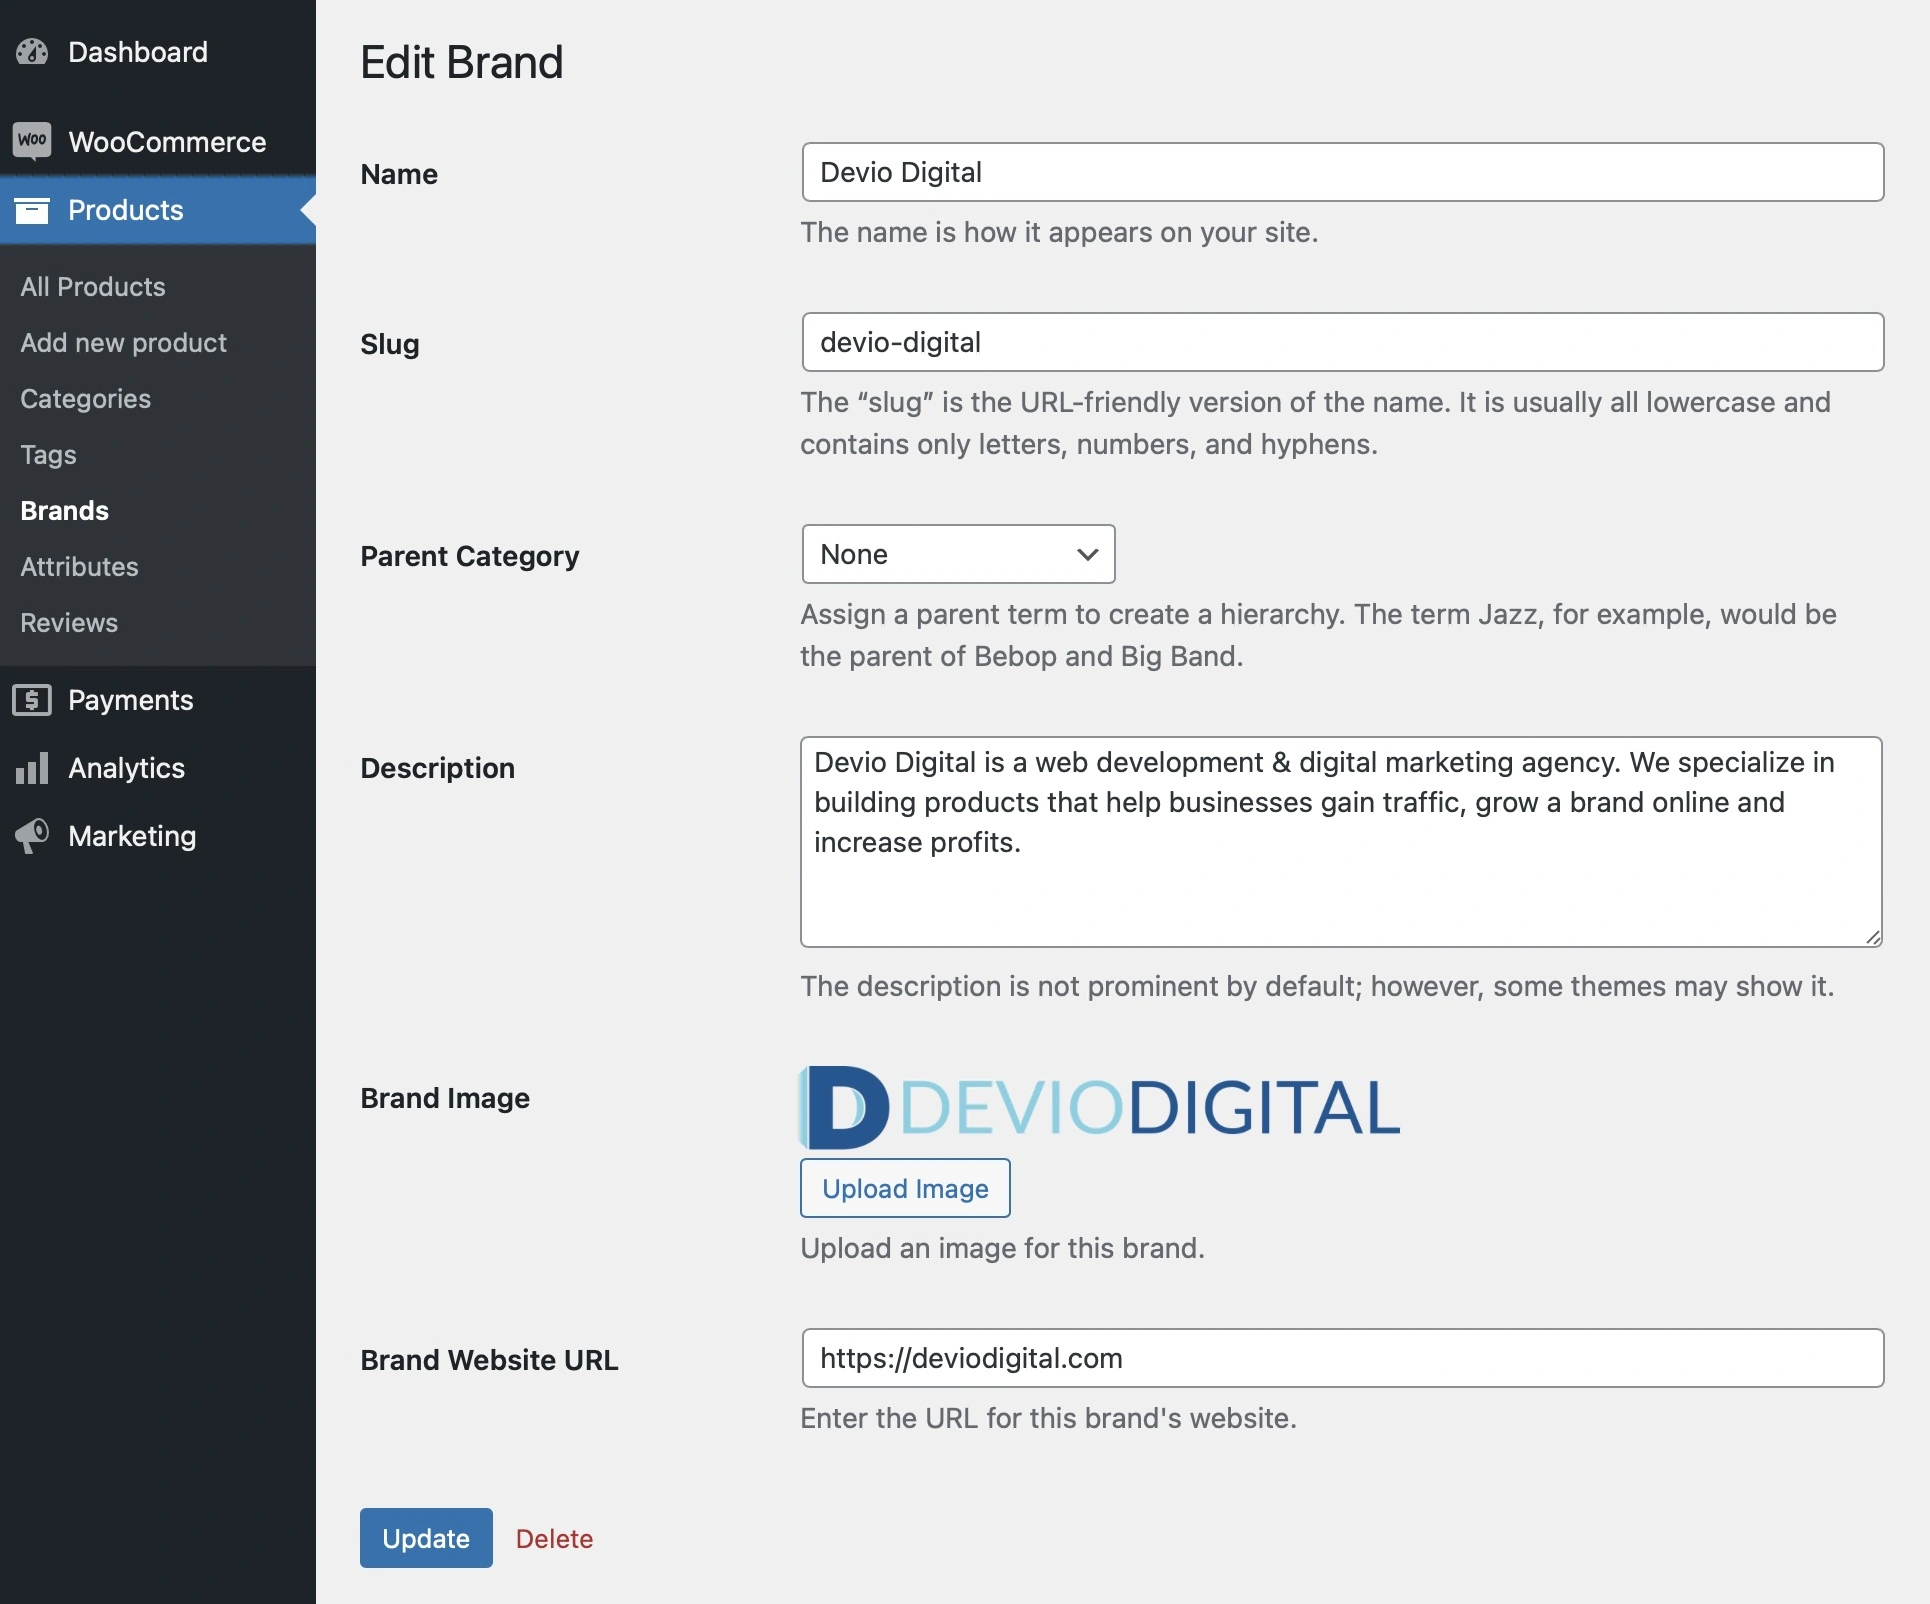Expand the Parent Category dropdown
The width and height of the screenshot is (1930, 1604).
click(x=958, y=554)
